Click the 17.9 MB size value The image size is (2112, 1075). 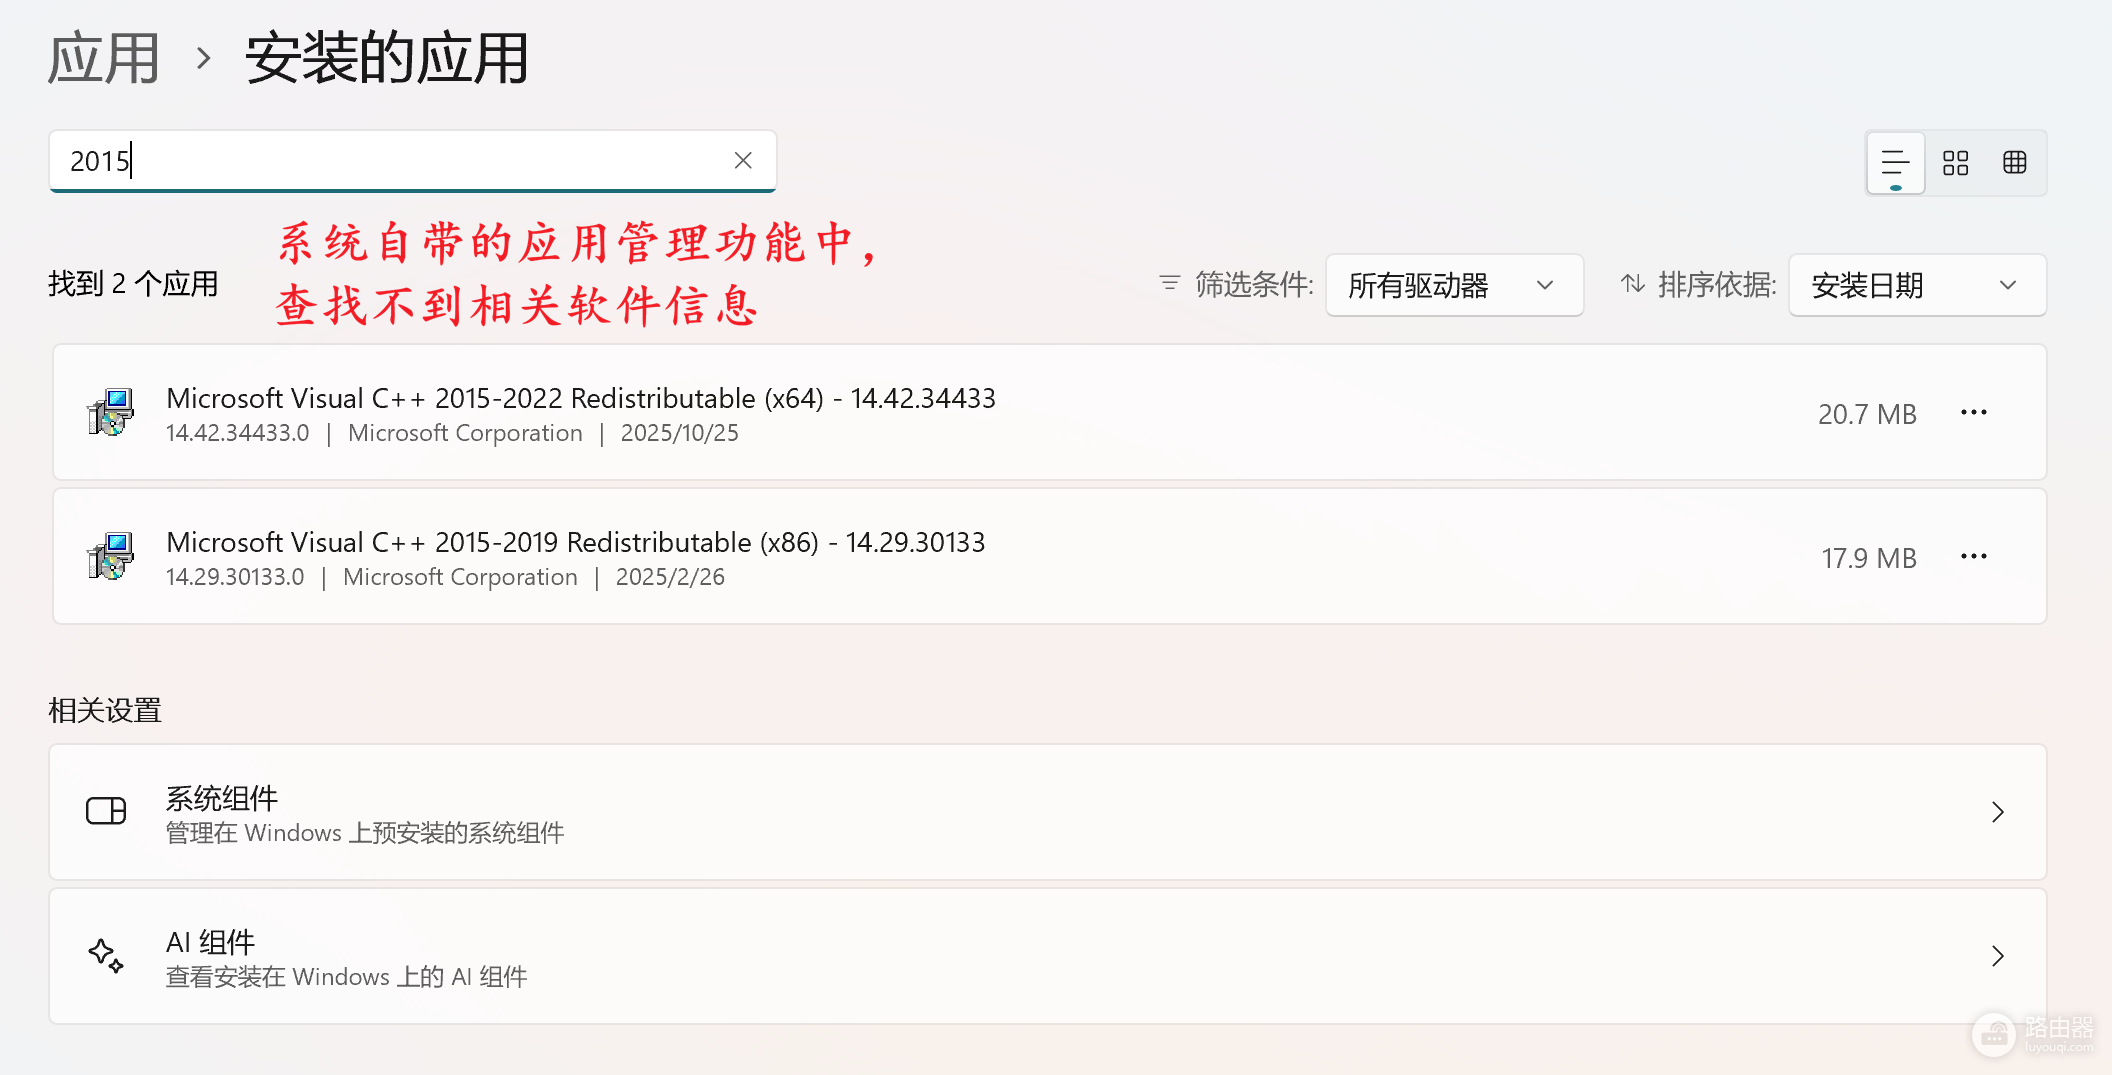(x=1869, y=558)
